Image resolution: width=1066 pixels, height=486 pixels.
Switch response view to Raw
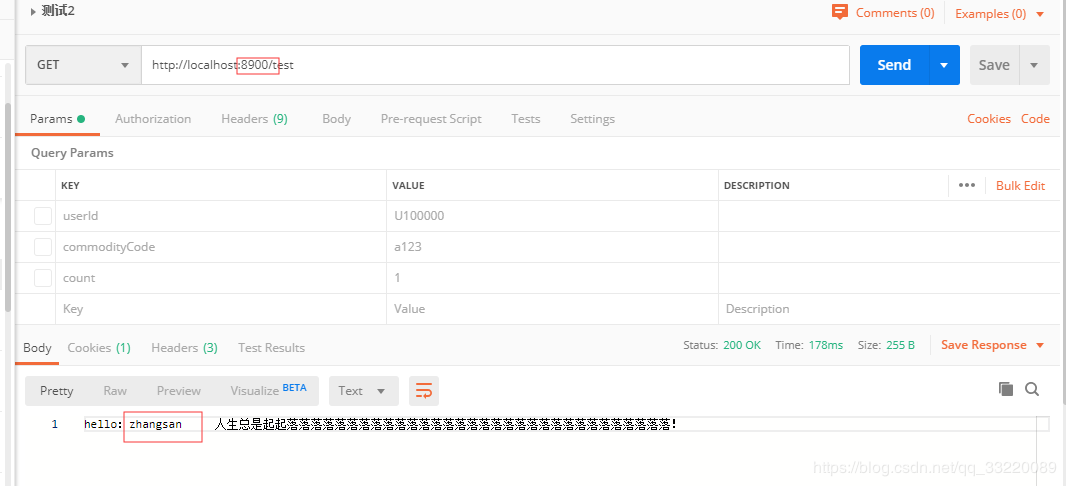(x=115, y=391)
